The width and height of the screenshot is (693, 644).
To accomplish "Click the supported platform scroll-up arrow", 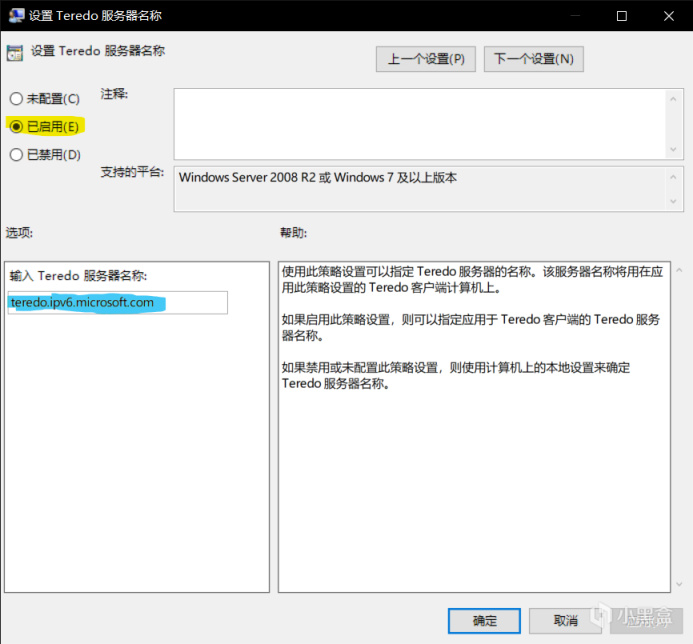I will click(673, 177).
